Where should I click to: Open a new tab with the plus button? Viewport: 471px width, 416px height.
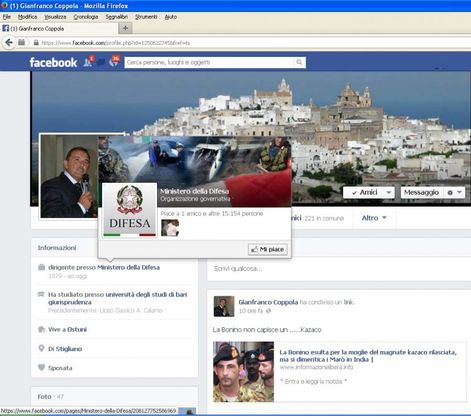[x=125, y=28]
